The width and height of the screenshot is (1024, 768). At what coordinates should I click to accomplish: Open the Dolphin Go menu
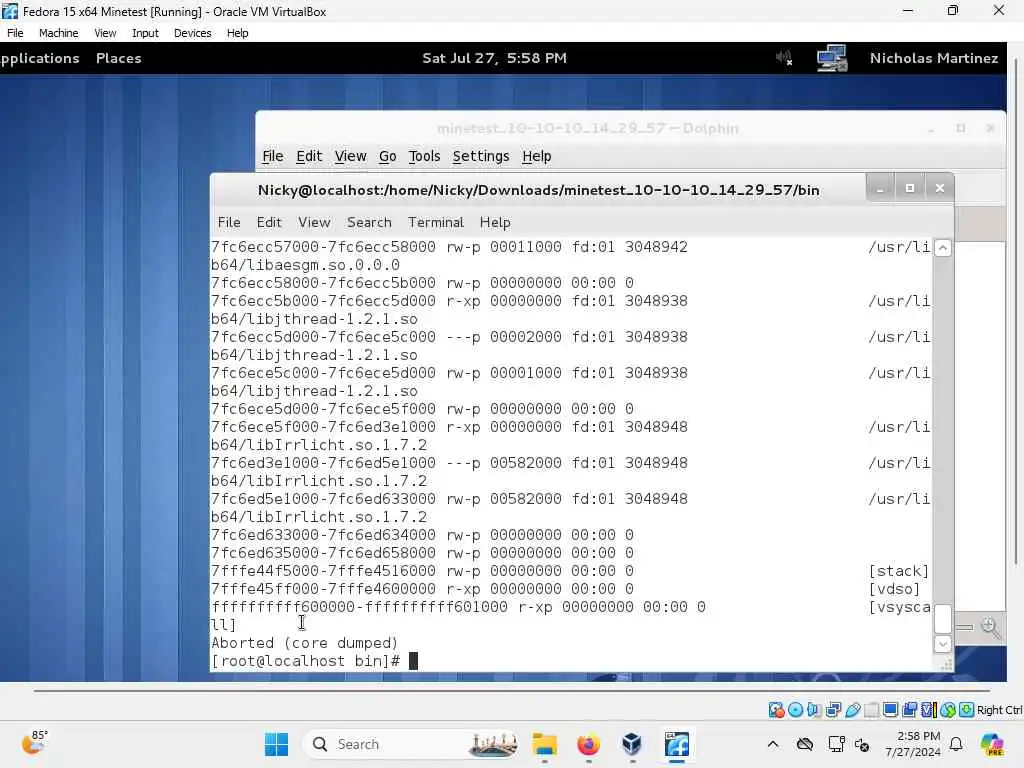(387, 156)
